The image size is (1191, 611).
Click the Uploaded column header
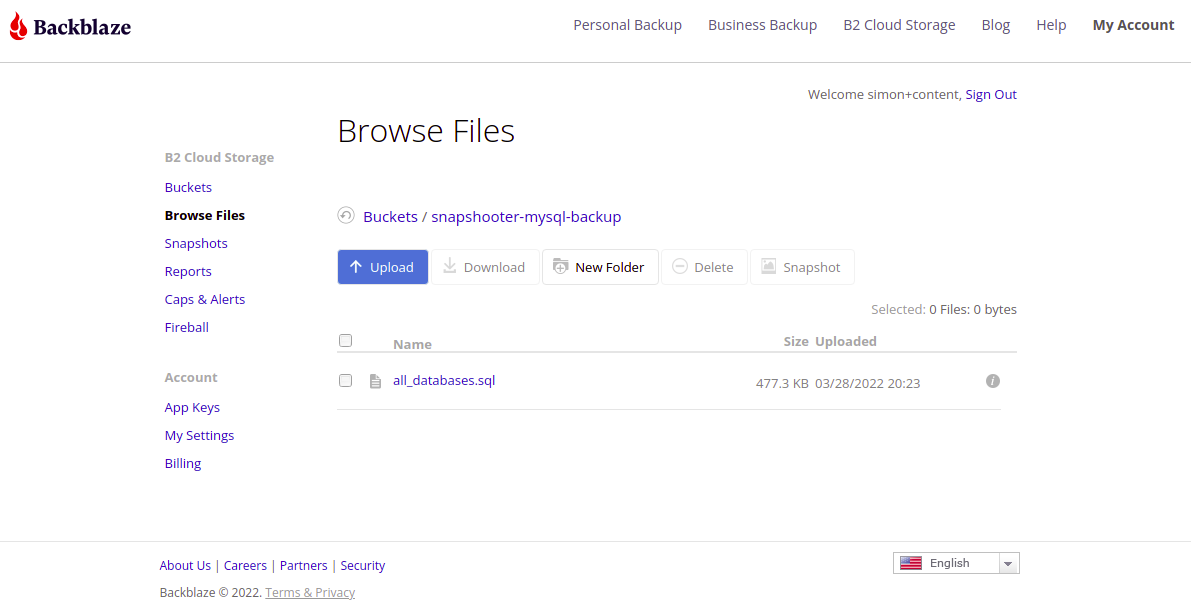pos(846,341)
